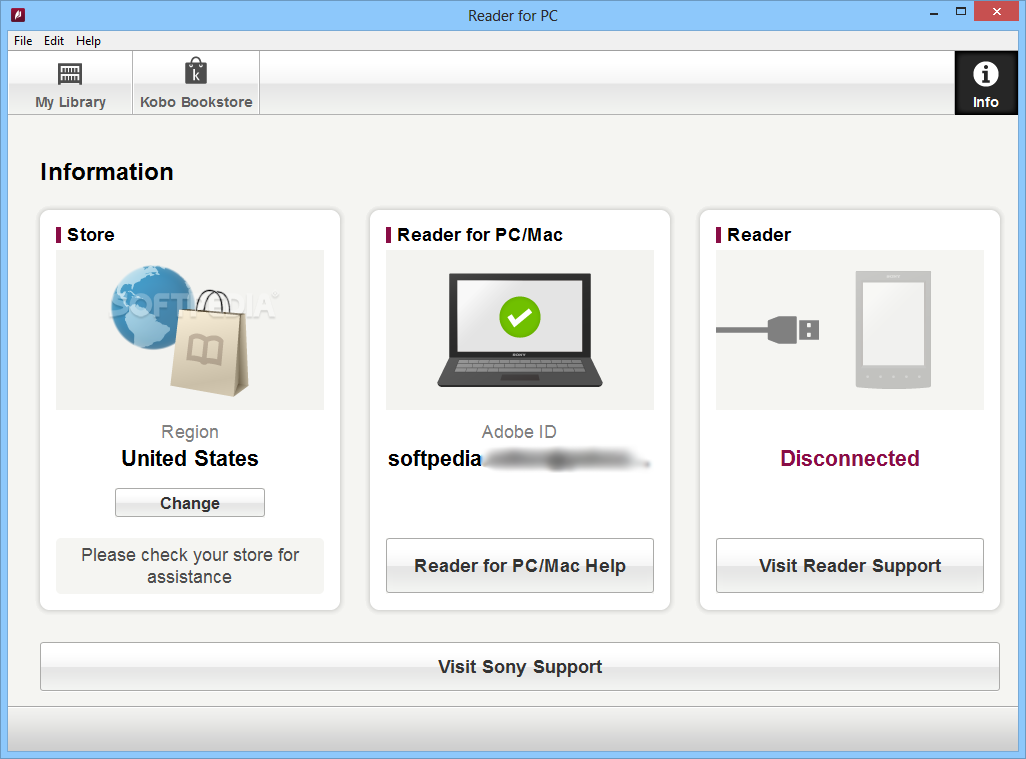Minimize the Reader for PC window
This screenshot has height=759, width=1026.
point(934,12)
